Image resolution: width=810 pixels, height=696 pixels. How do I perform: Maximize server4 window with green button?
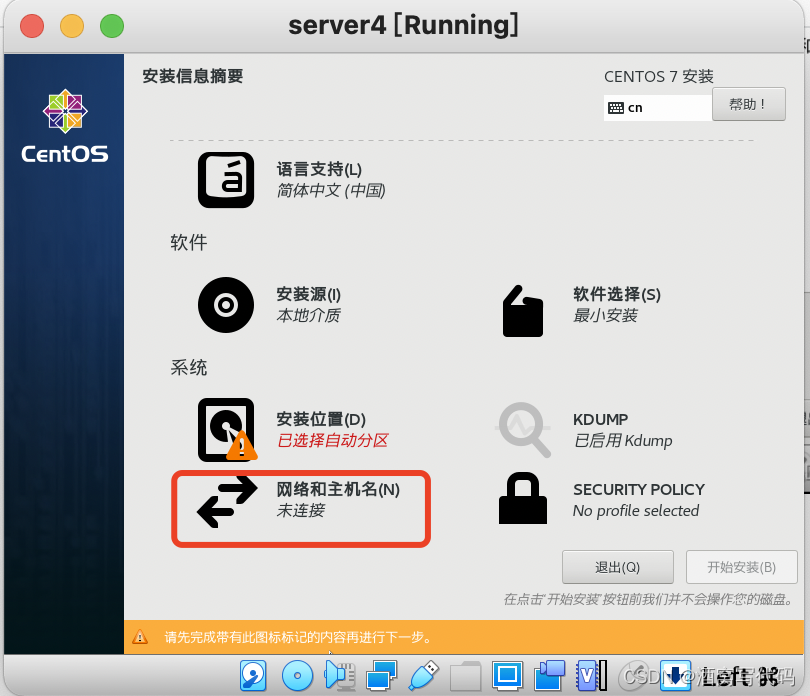(x=112, y=26)
